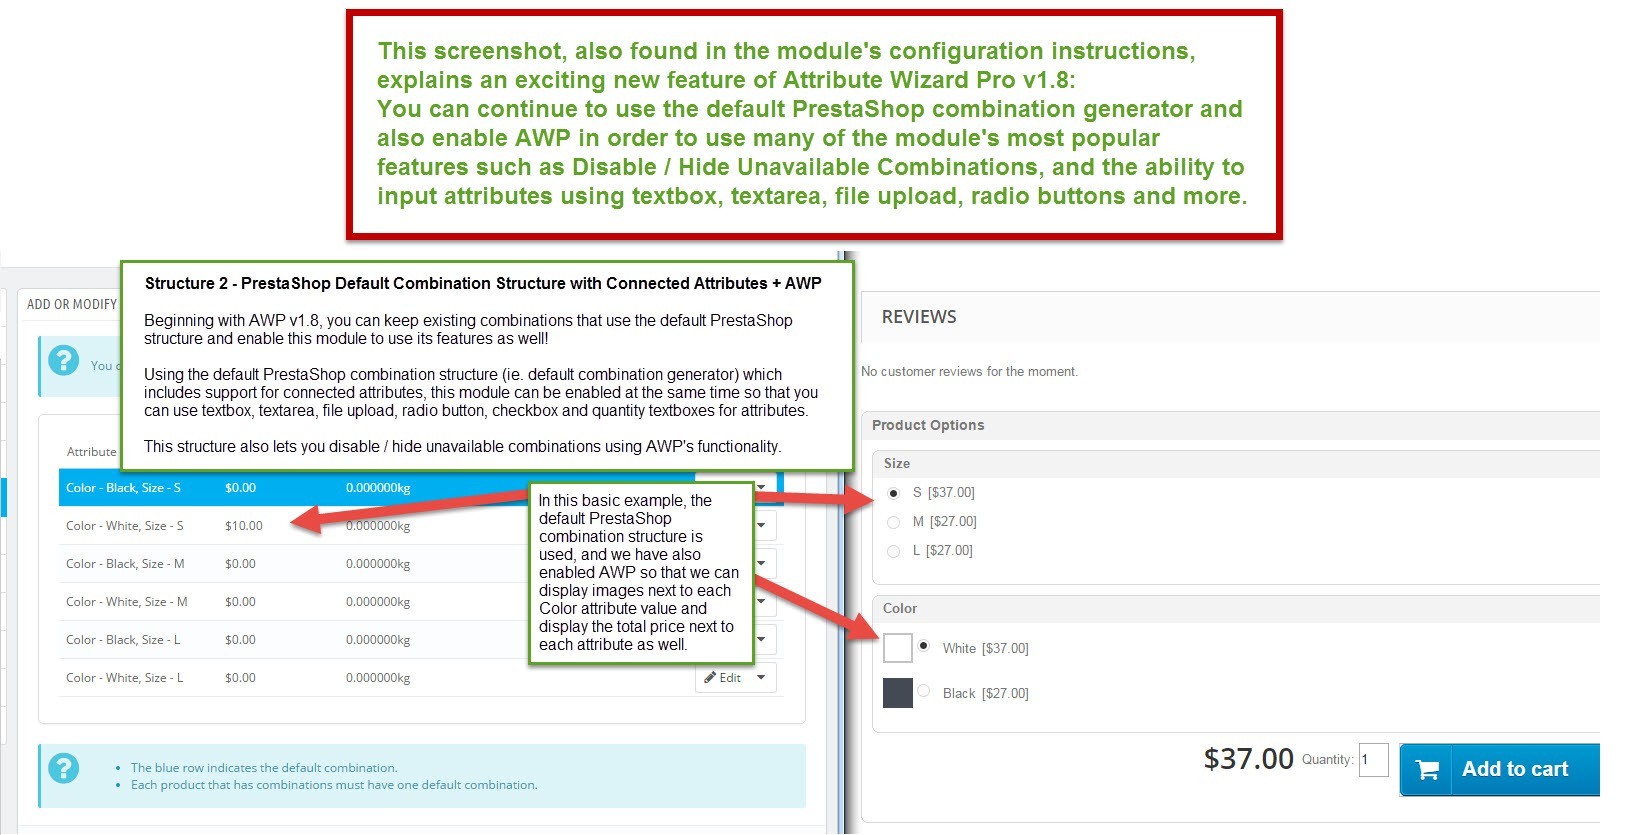1632x835 pixels.
Task: Click the Add to cart button
Action: click(1500, 769)
